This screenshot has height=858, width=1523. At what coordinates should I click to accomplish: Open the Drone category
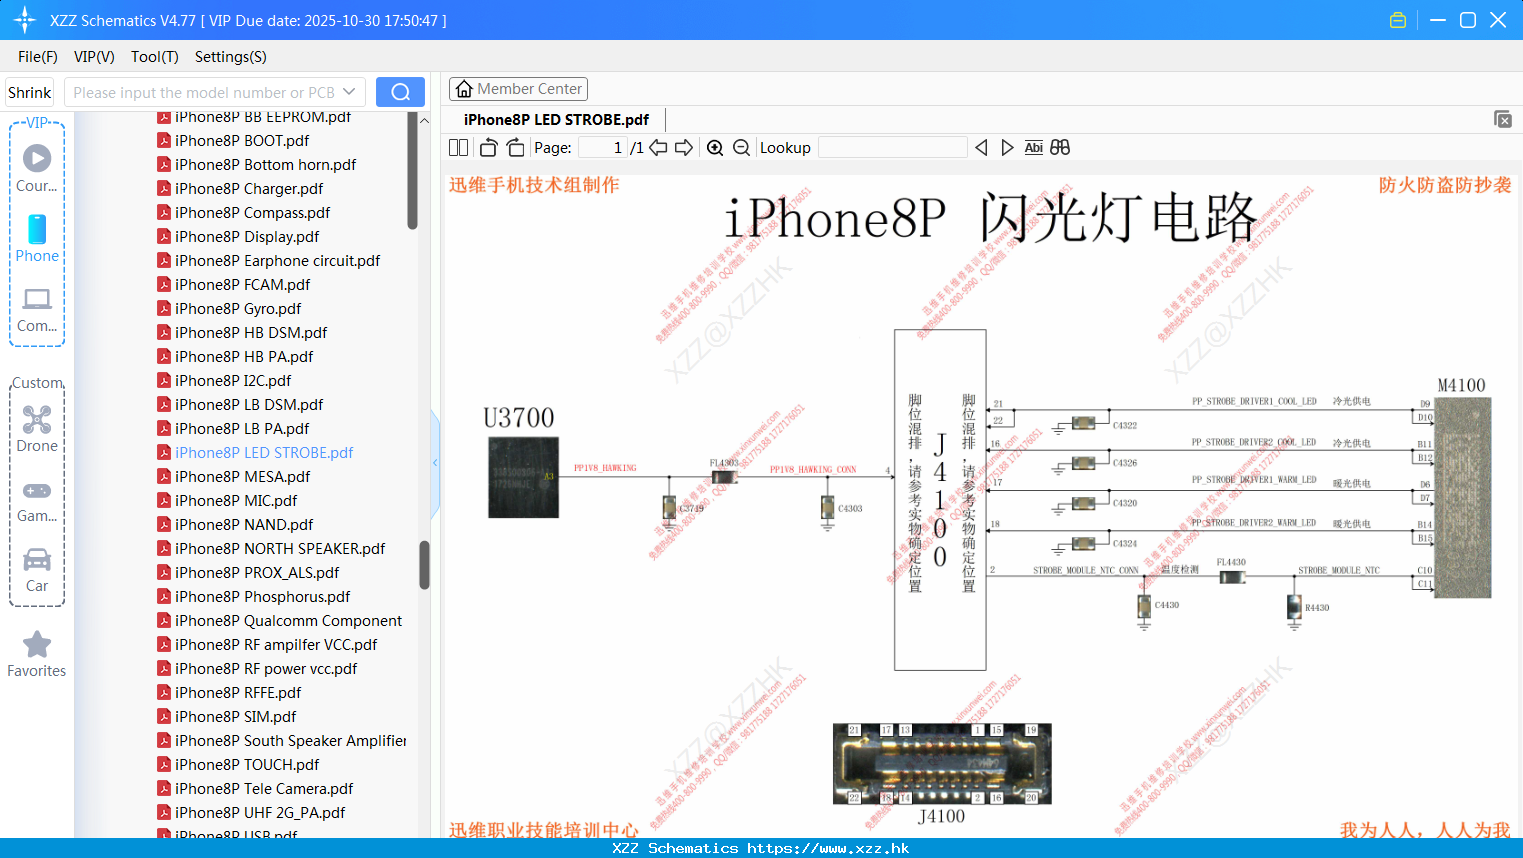click(x=37, y=429)
